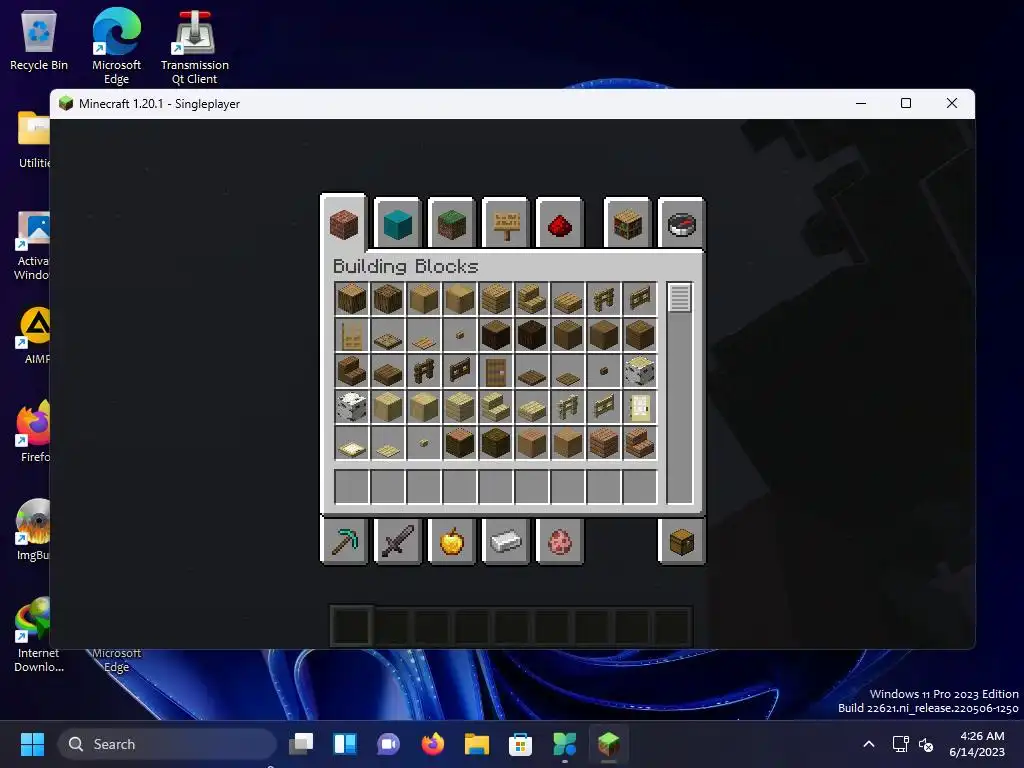Grab the Birch Pressure Plate
This screenshot has width=1024, height=768.
click(388, 443)
